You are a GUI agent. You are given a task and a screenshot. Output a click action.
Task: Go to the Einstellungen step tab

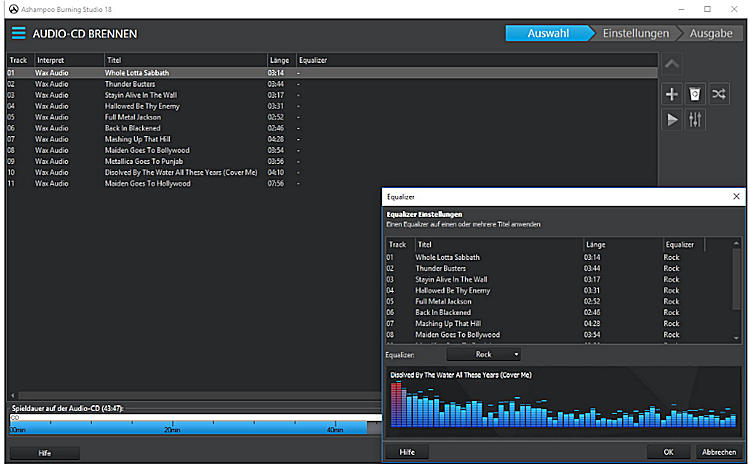(x=635, y=34)
